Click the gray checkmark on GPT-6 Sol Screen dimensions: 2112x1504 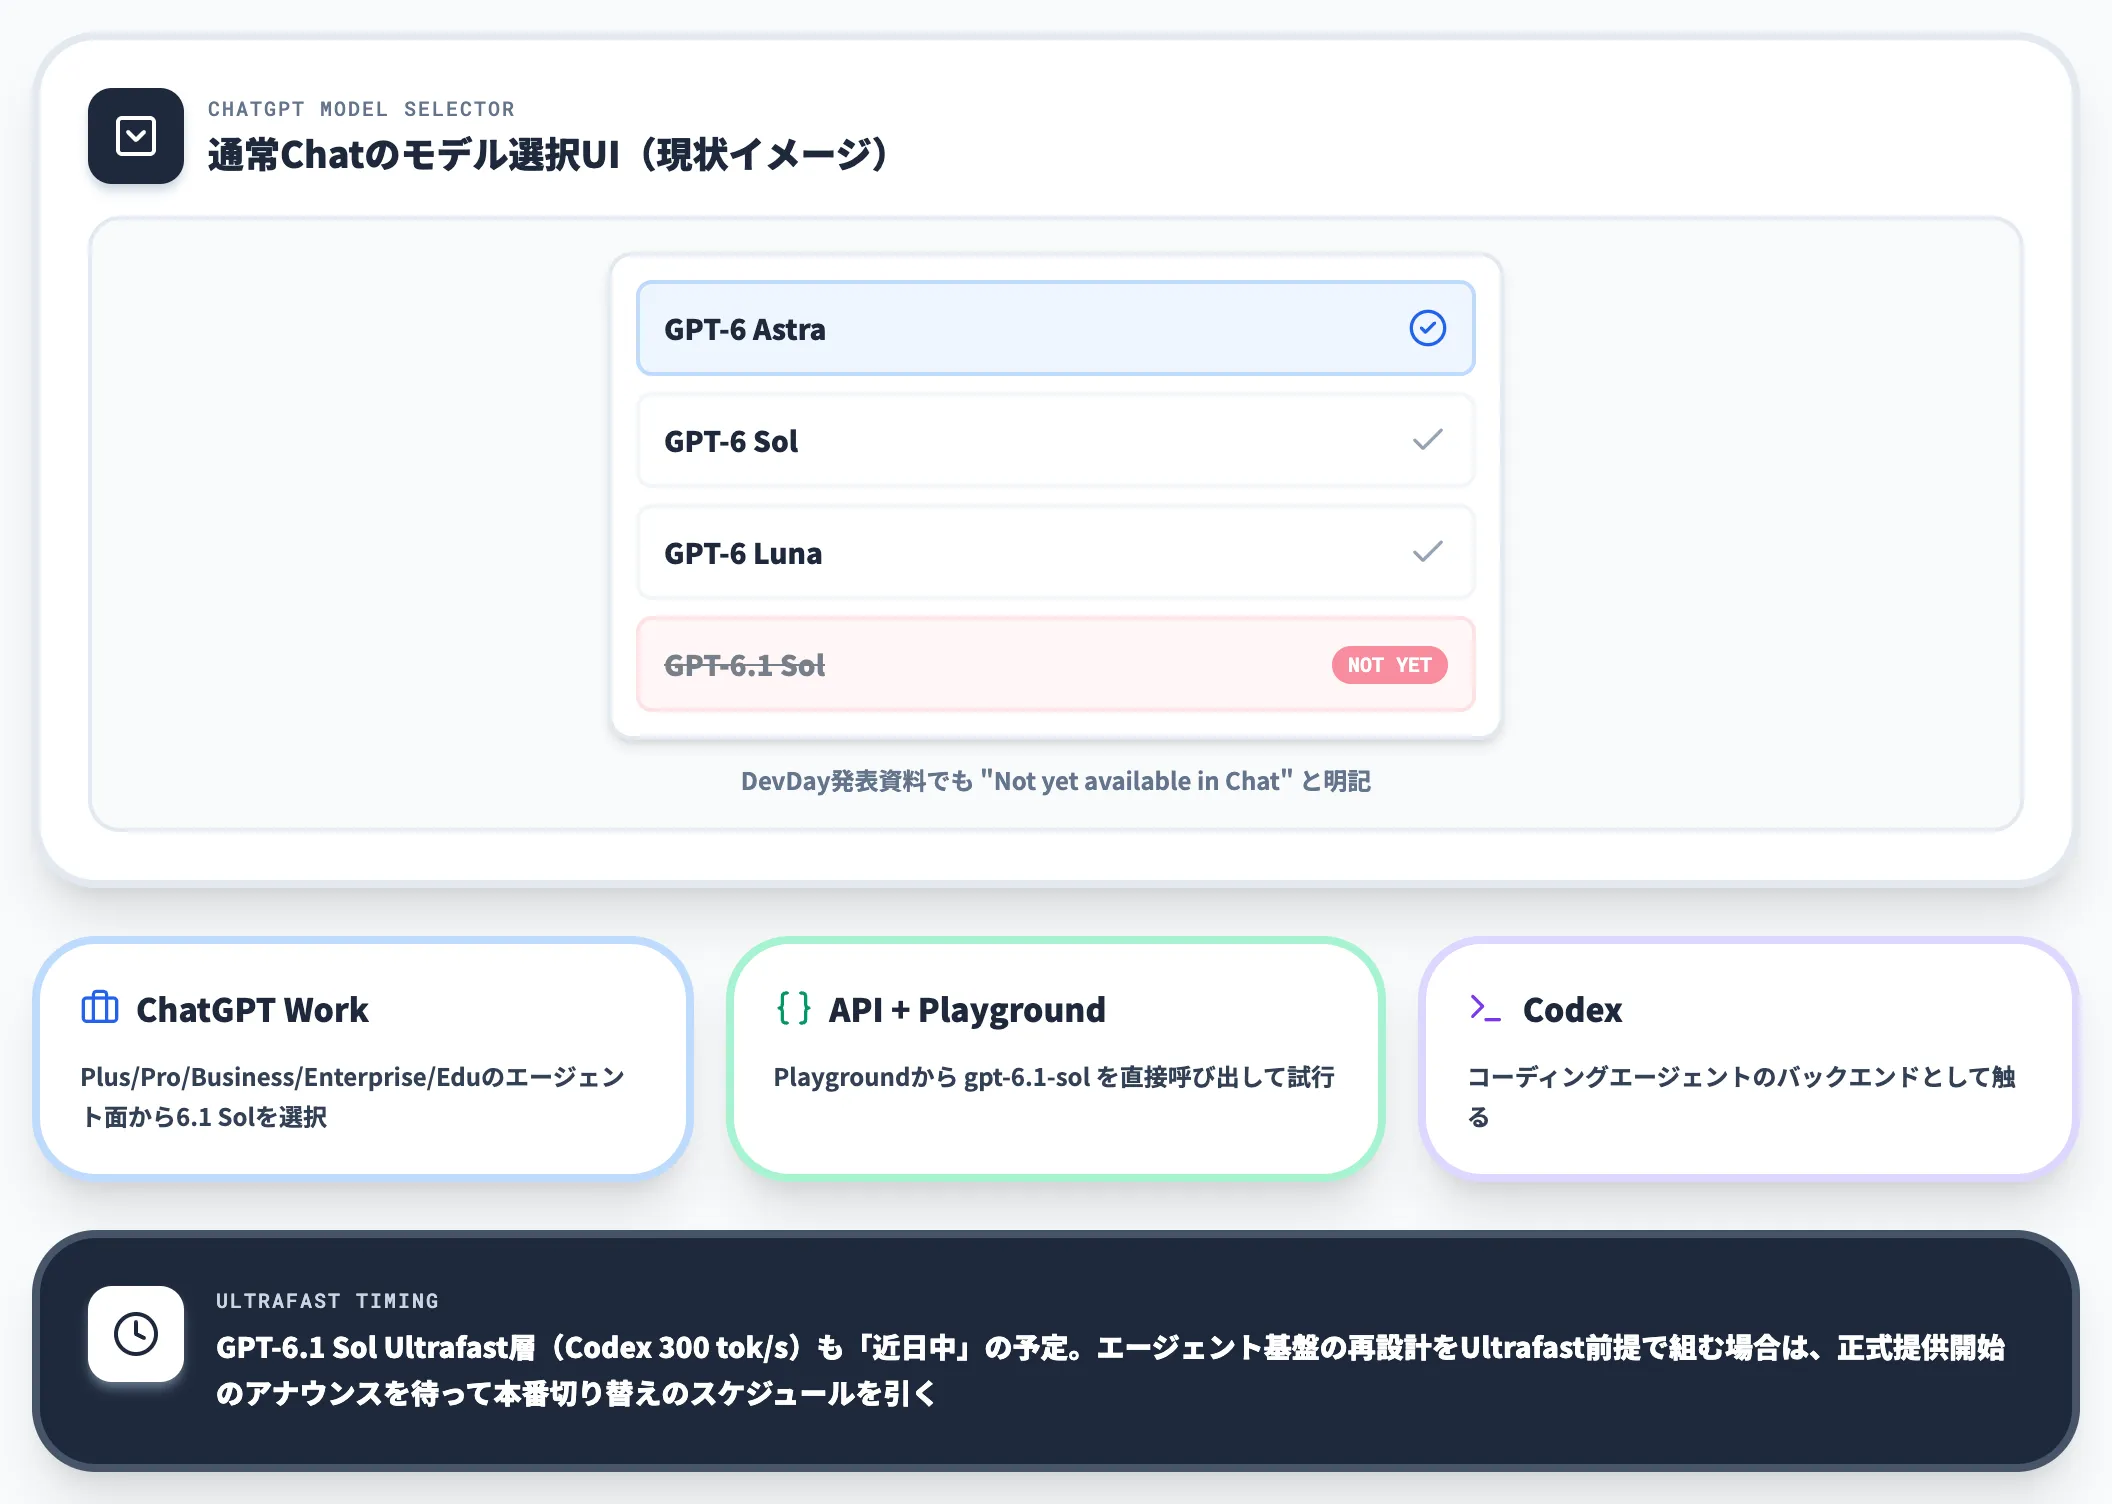point(1427,440)
